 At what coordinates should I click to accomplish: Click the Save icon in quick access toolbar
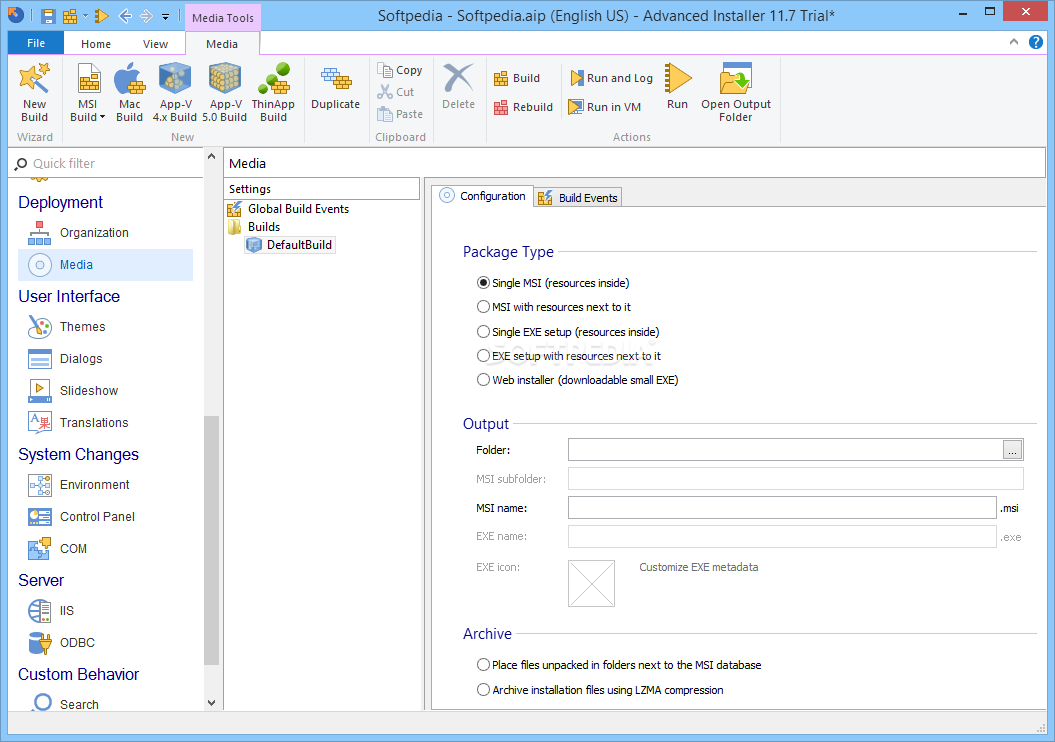[x=48, y=16]
